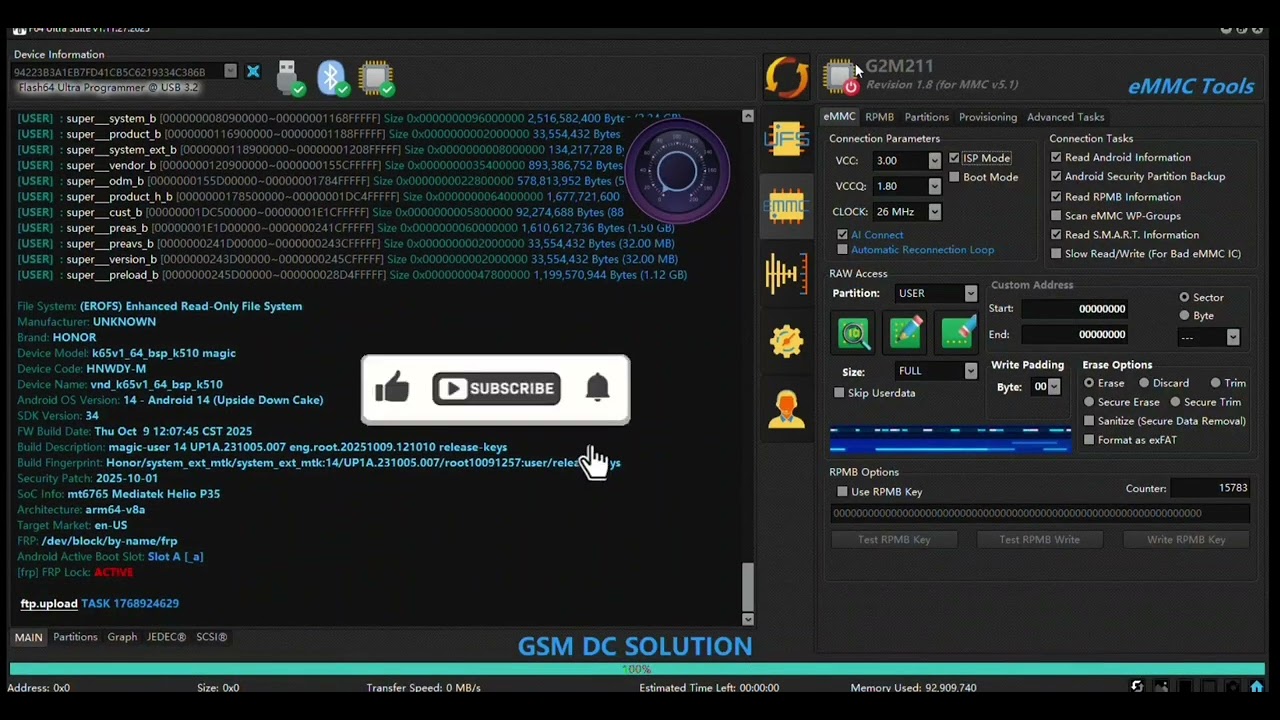Viewport: 1280px width, 720px height.
Task: Click the status bar sync arrows icon
Action: [x=1137, y=687]
